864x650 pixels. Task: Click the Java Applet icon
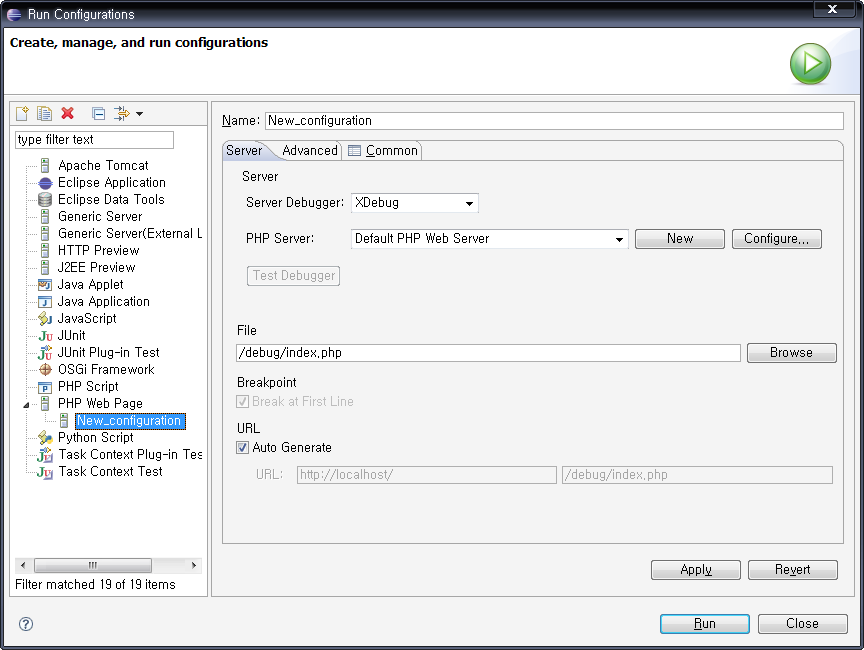(45, 285)
